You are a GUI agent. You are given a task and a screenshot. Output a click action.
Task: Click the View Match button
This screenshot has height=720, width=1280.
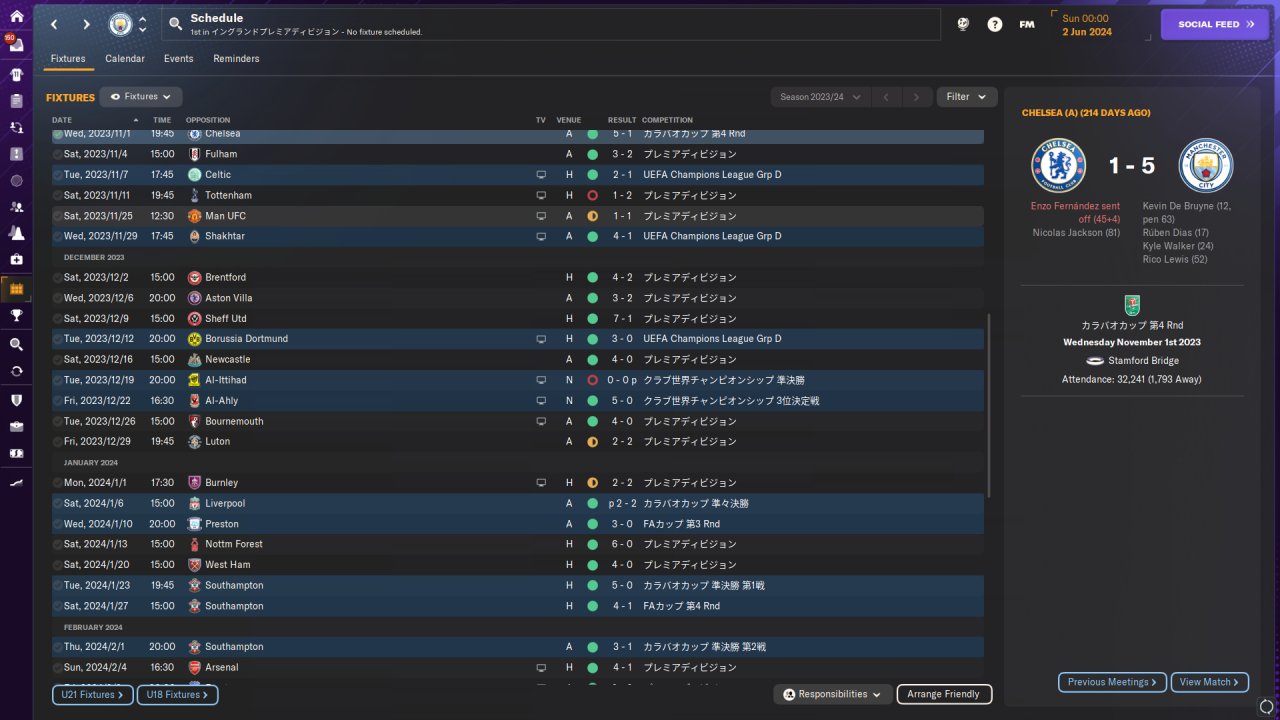click(x=1210, y=682)
